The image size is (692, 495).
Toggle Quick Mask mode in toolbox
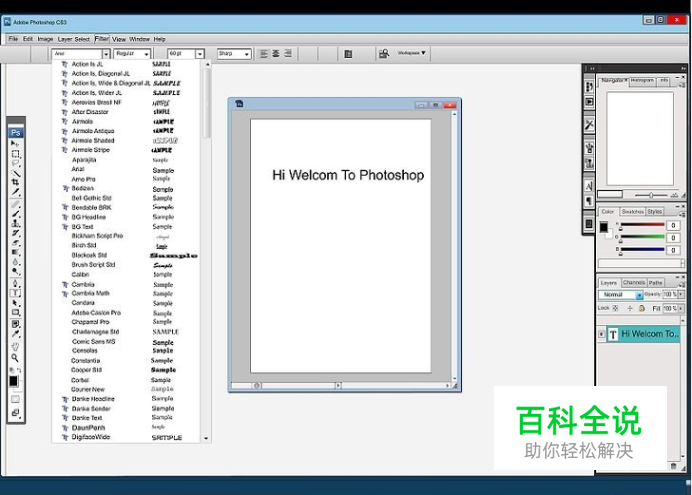point(15,399)
